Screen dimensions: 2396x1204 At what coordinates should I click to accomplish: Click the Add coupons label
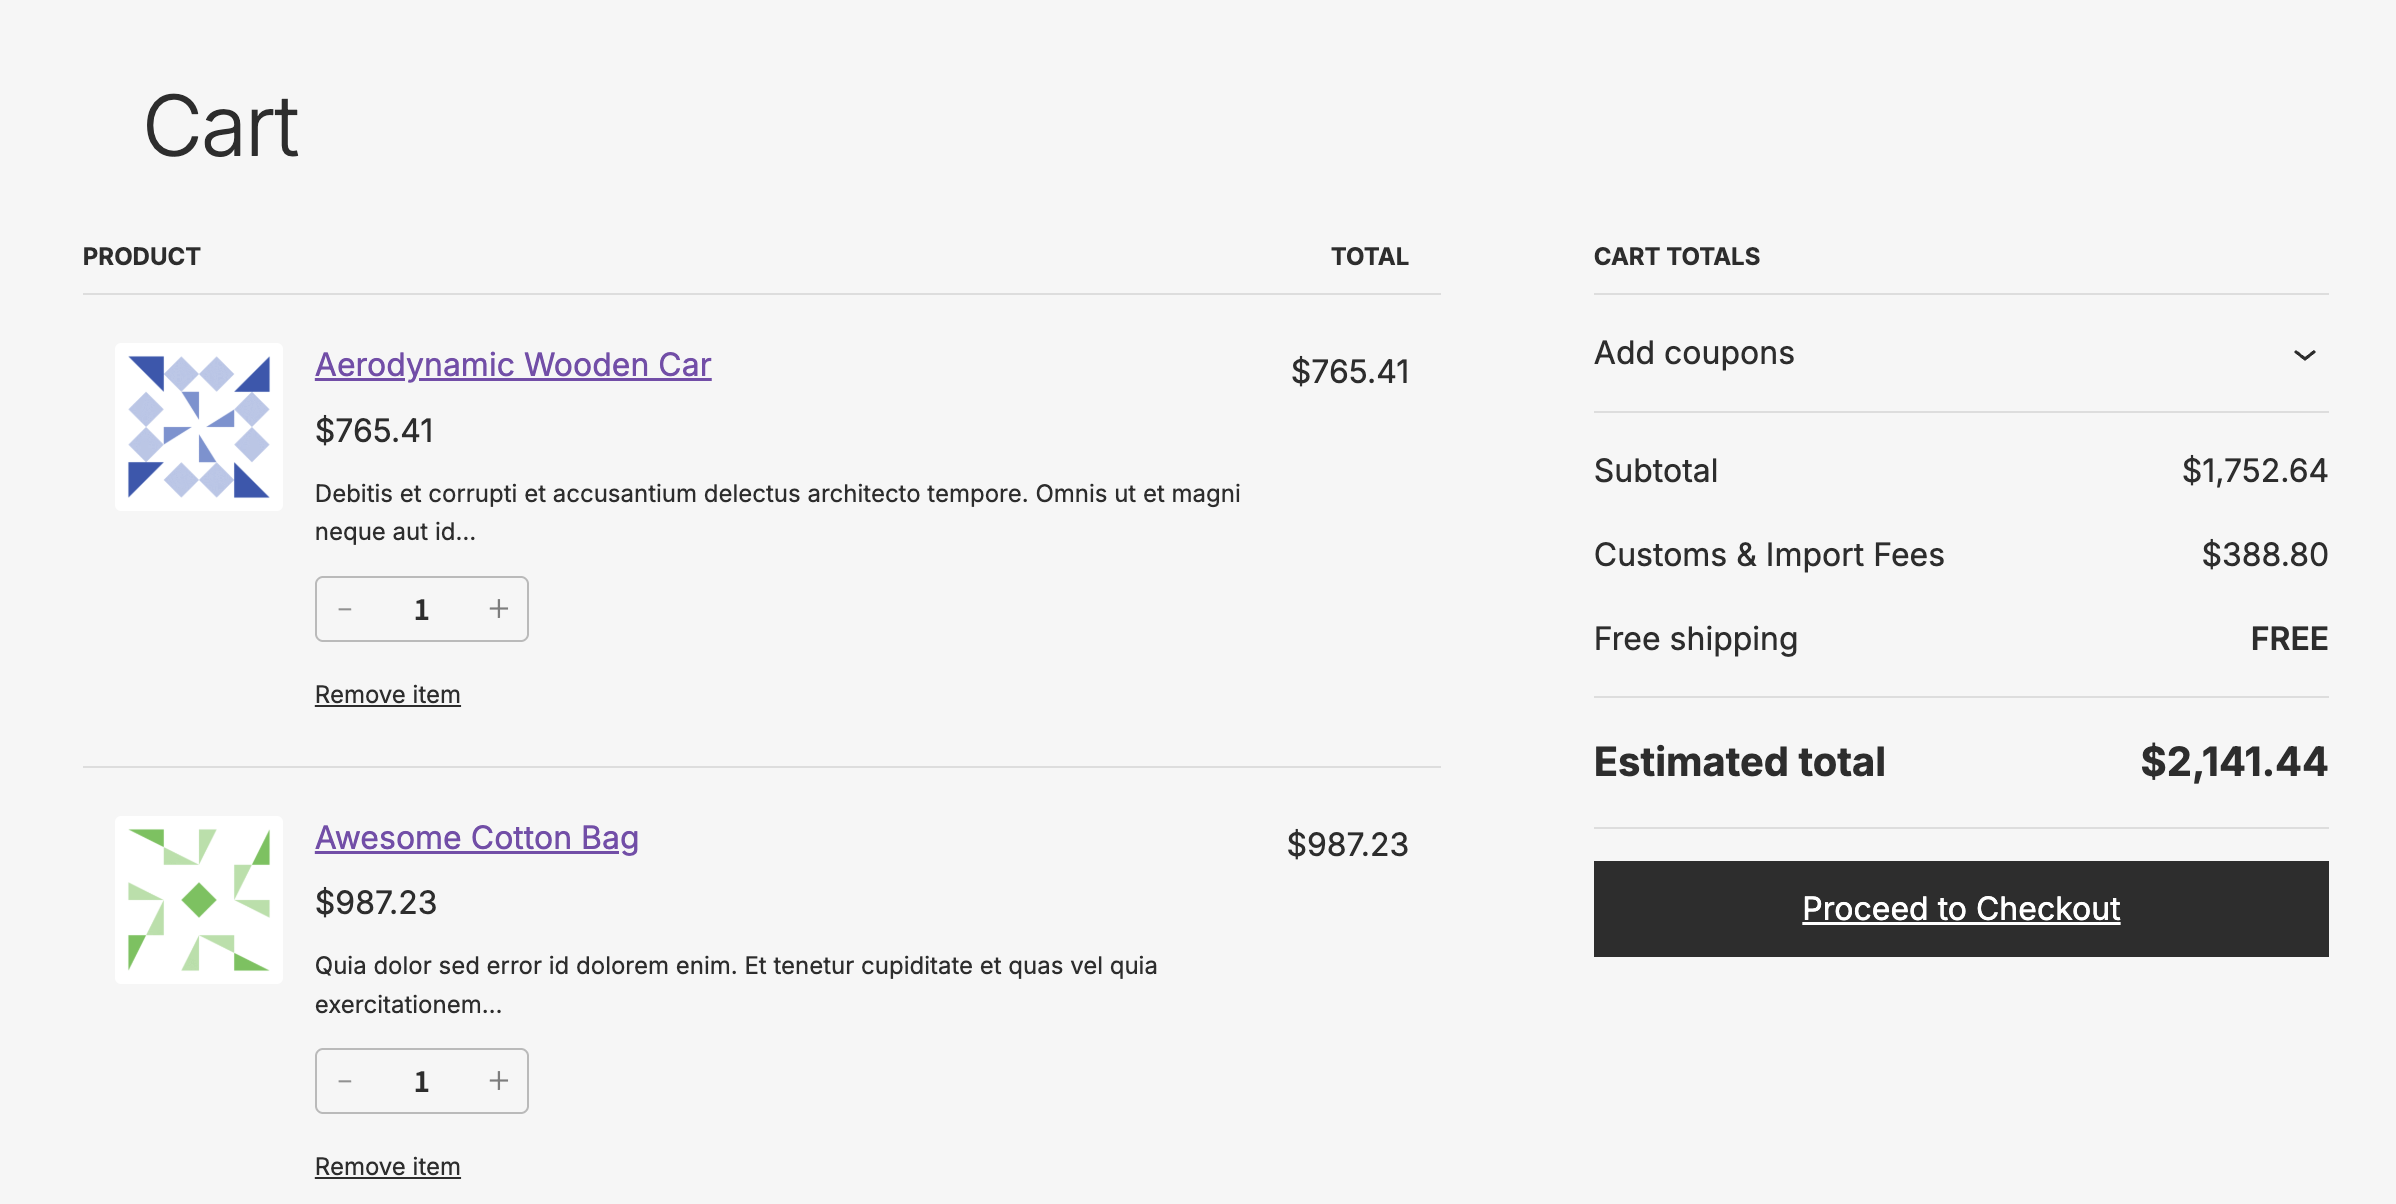(x=1694, y=353)
